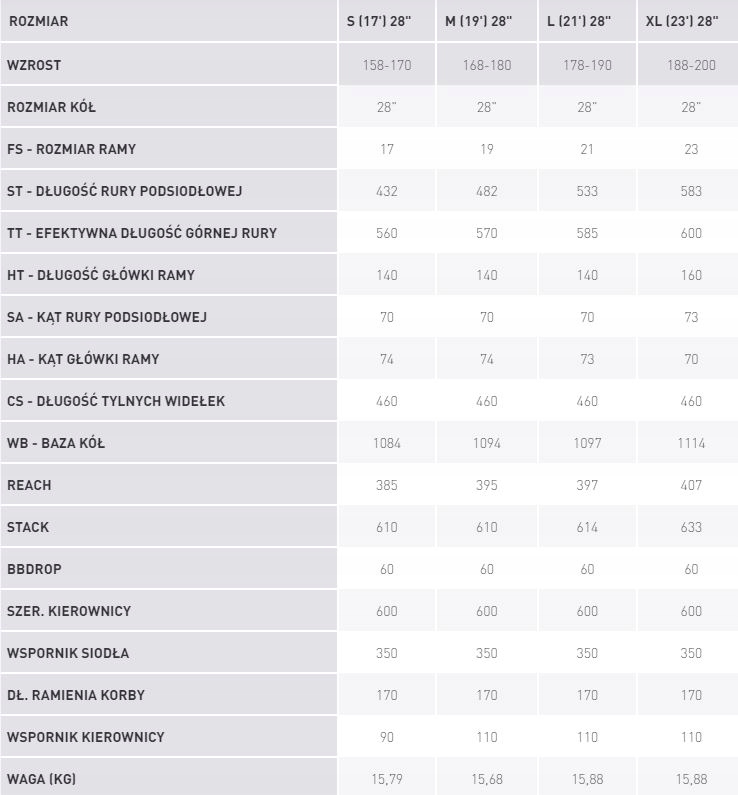Click WSPORNIK KIEROWNICY value 90
The image size is (738, 795).
tap(387, 737)
